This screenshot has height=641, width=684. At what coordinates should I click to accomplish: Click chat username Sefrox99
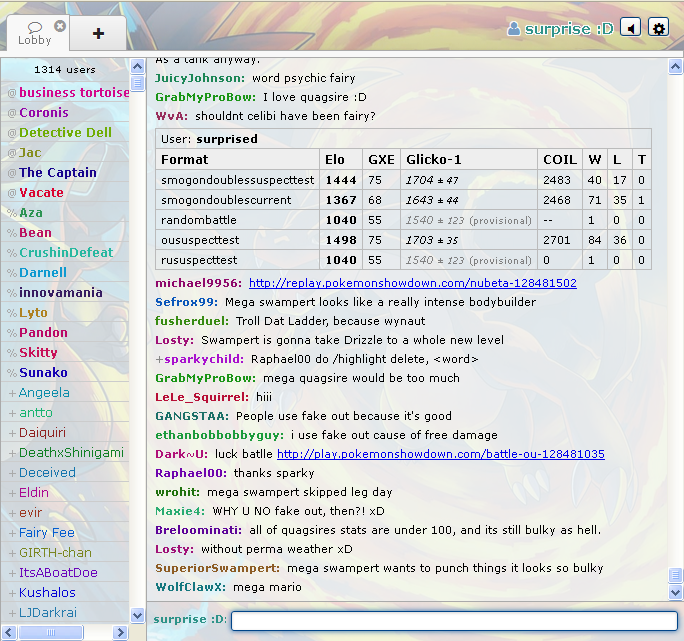click(186, 302)
